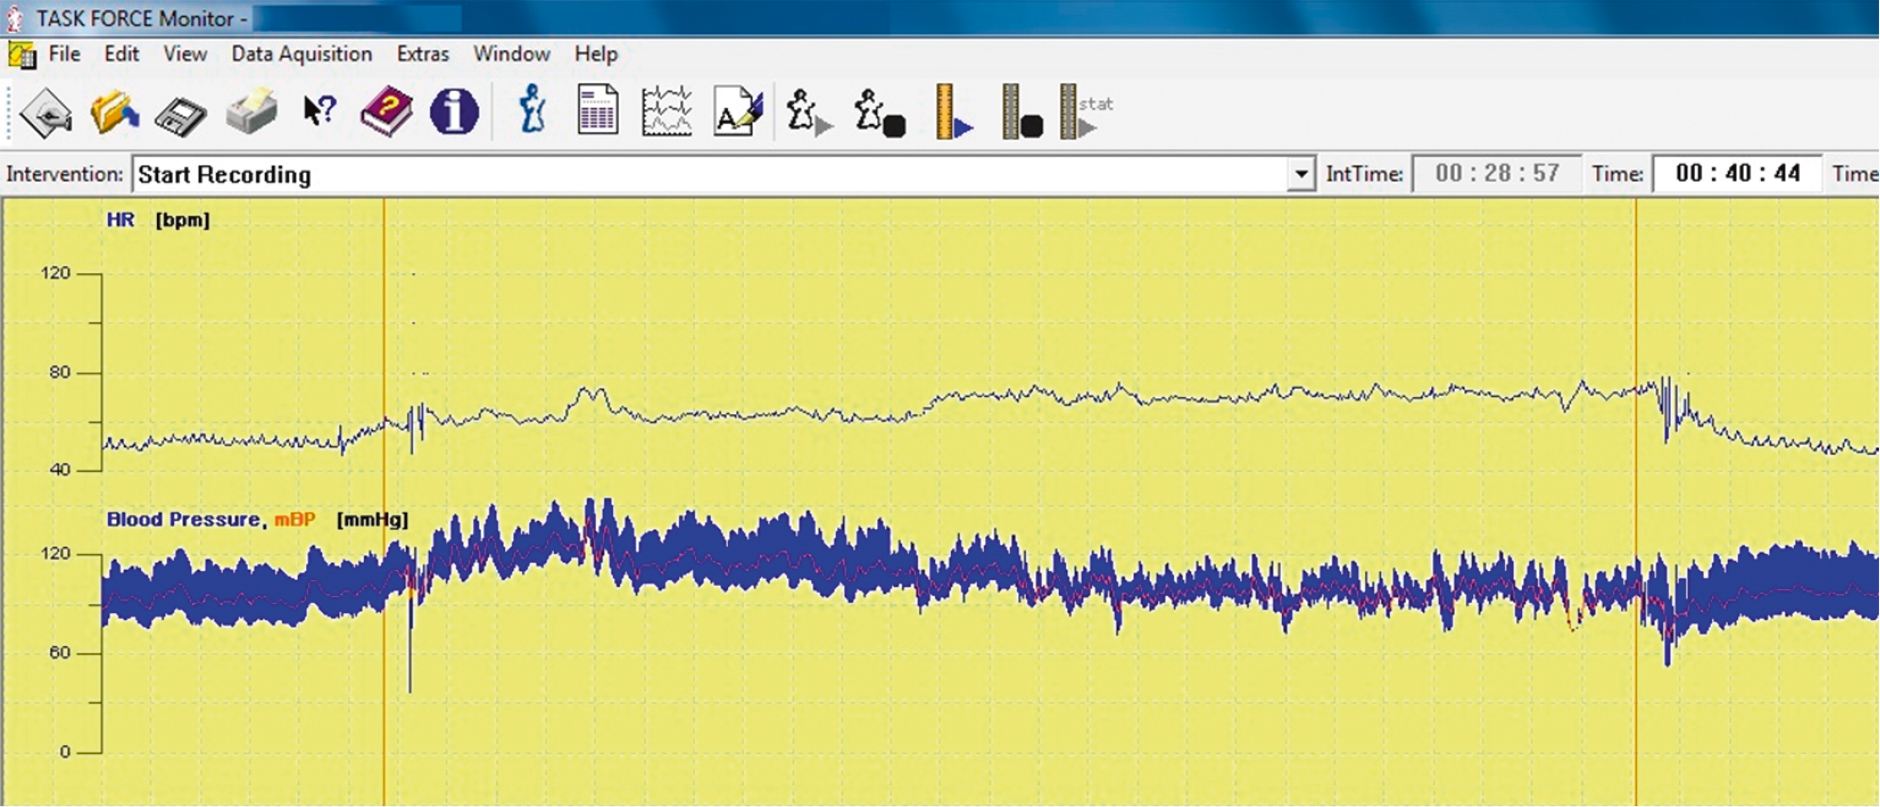Click the stat ruler play icon

[1084, 111]
